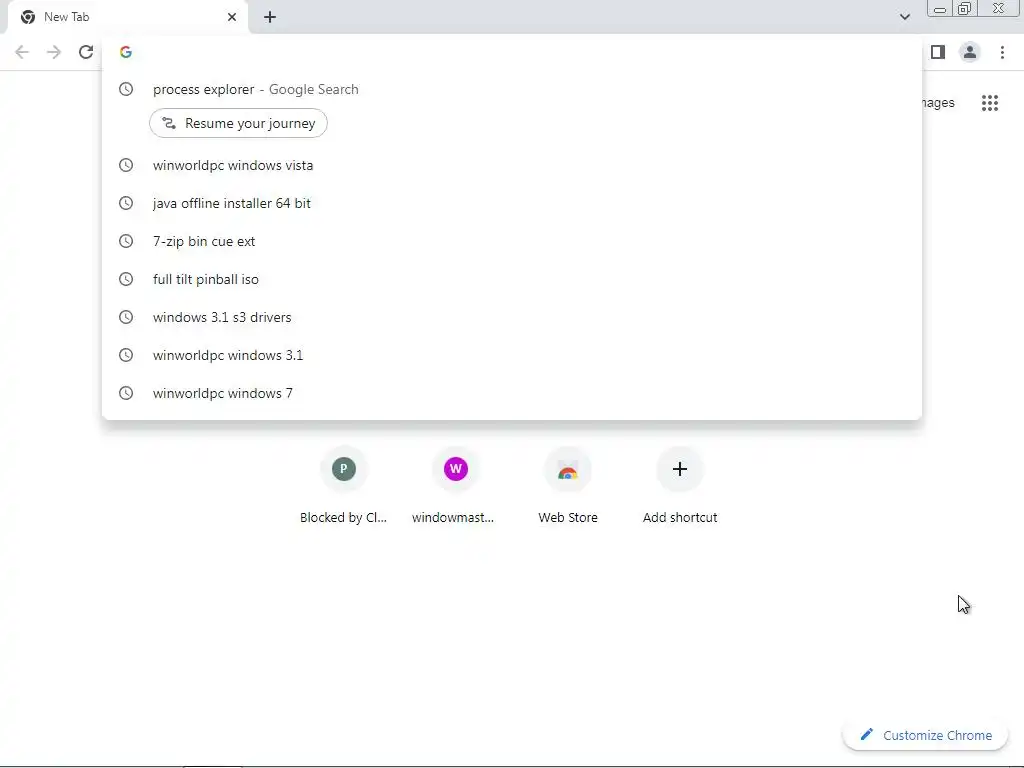Select windows 3.1 s3 drivers suggestion

[512, 317]
